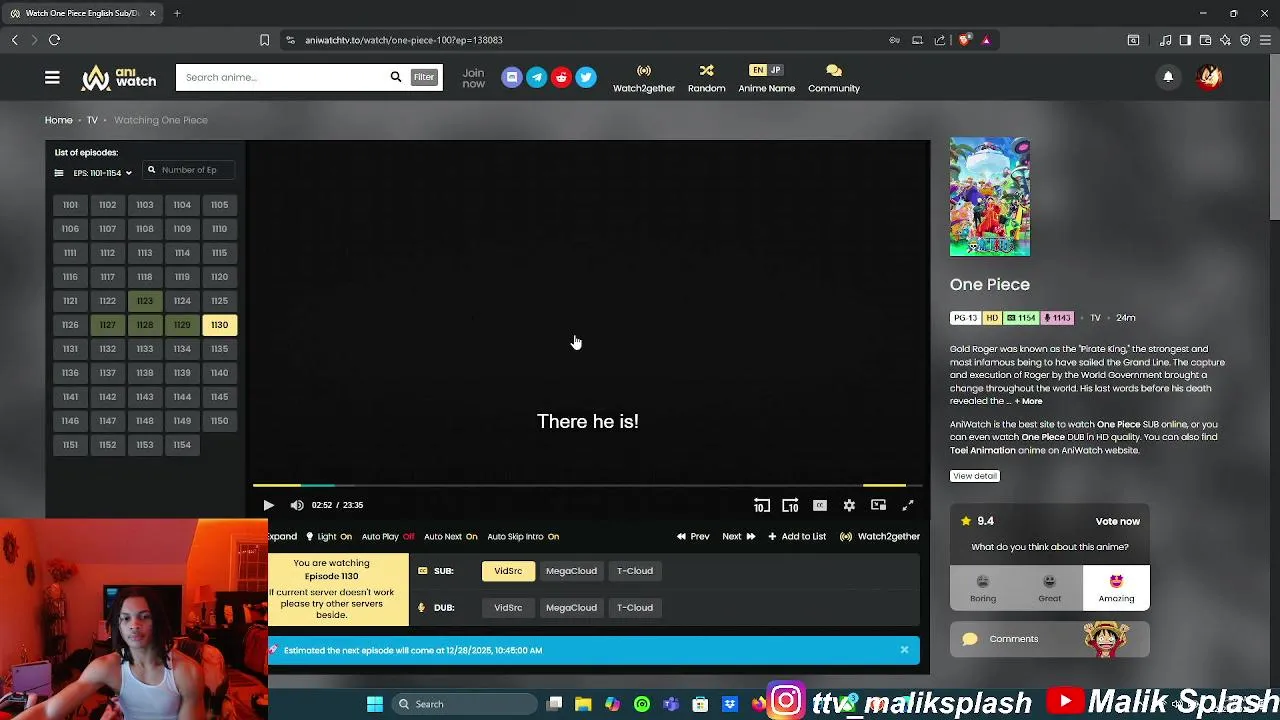The height and width of the screenshot is (720, 1280).
Task: Open the AniWatch Discord link icon
Action: pos(512,77)
